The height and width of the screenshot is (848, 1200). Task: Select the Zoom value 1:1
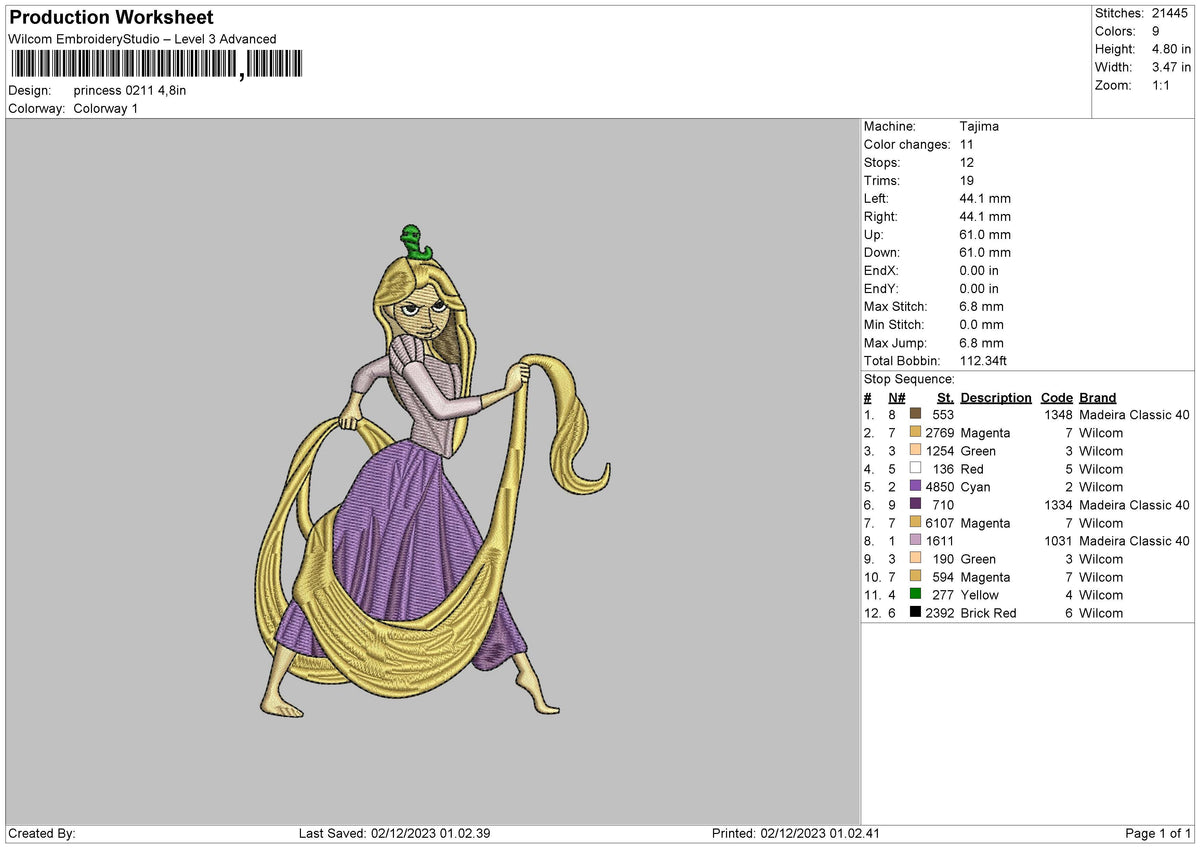pos(1161,85)
